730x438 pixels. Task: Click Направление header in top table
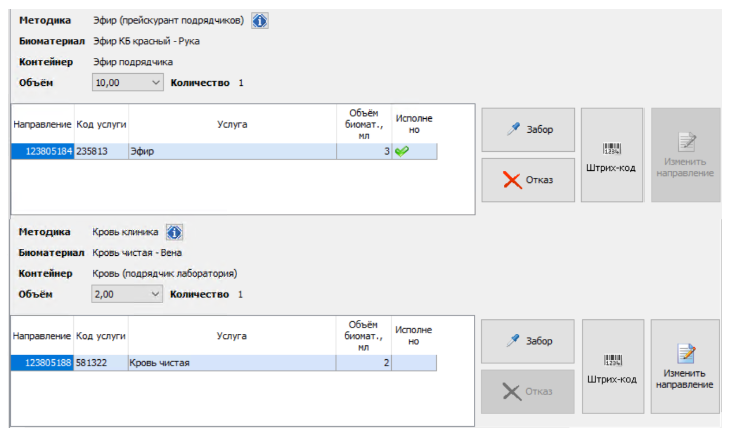[x=42, y=124]
